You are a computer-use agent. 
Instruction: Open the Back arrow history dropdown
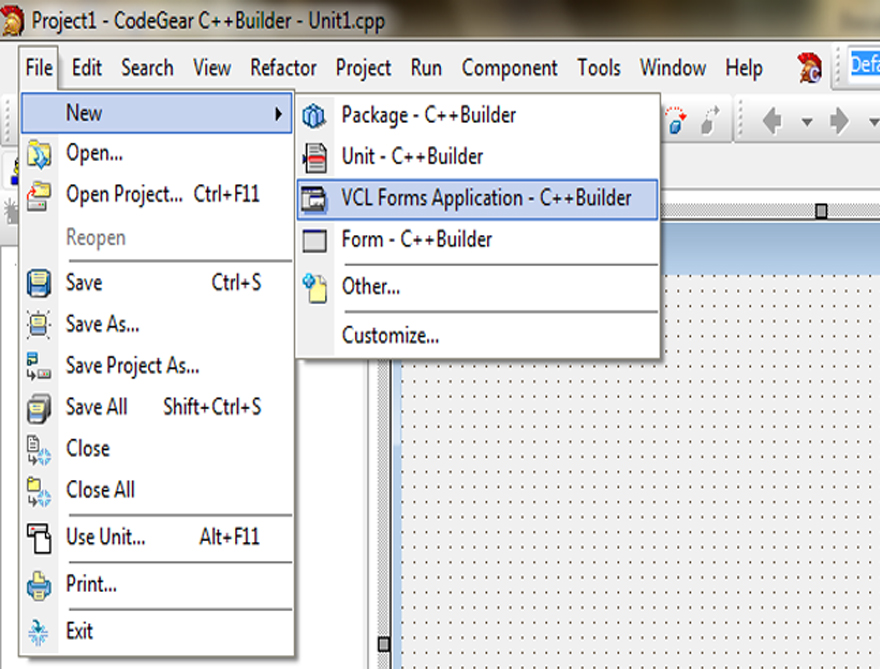tap(806, 122)
